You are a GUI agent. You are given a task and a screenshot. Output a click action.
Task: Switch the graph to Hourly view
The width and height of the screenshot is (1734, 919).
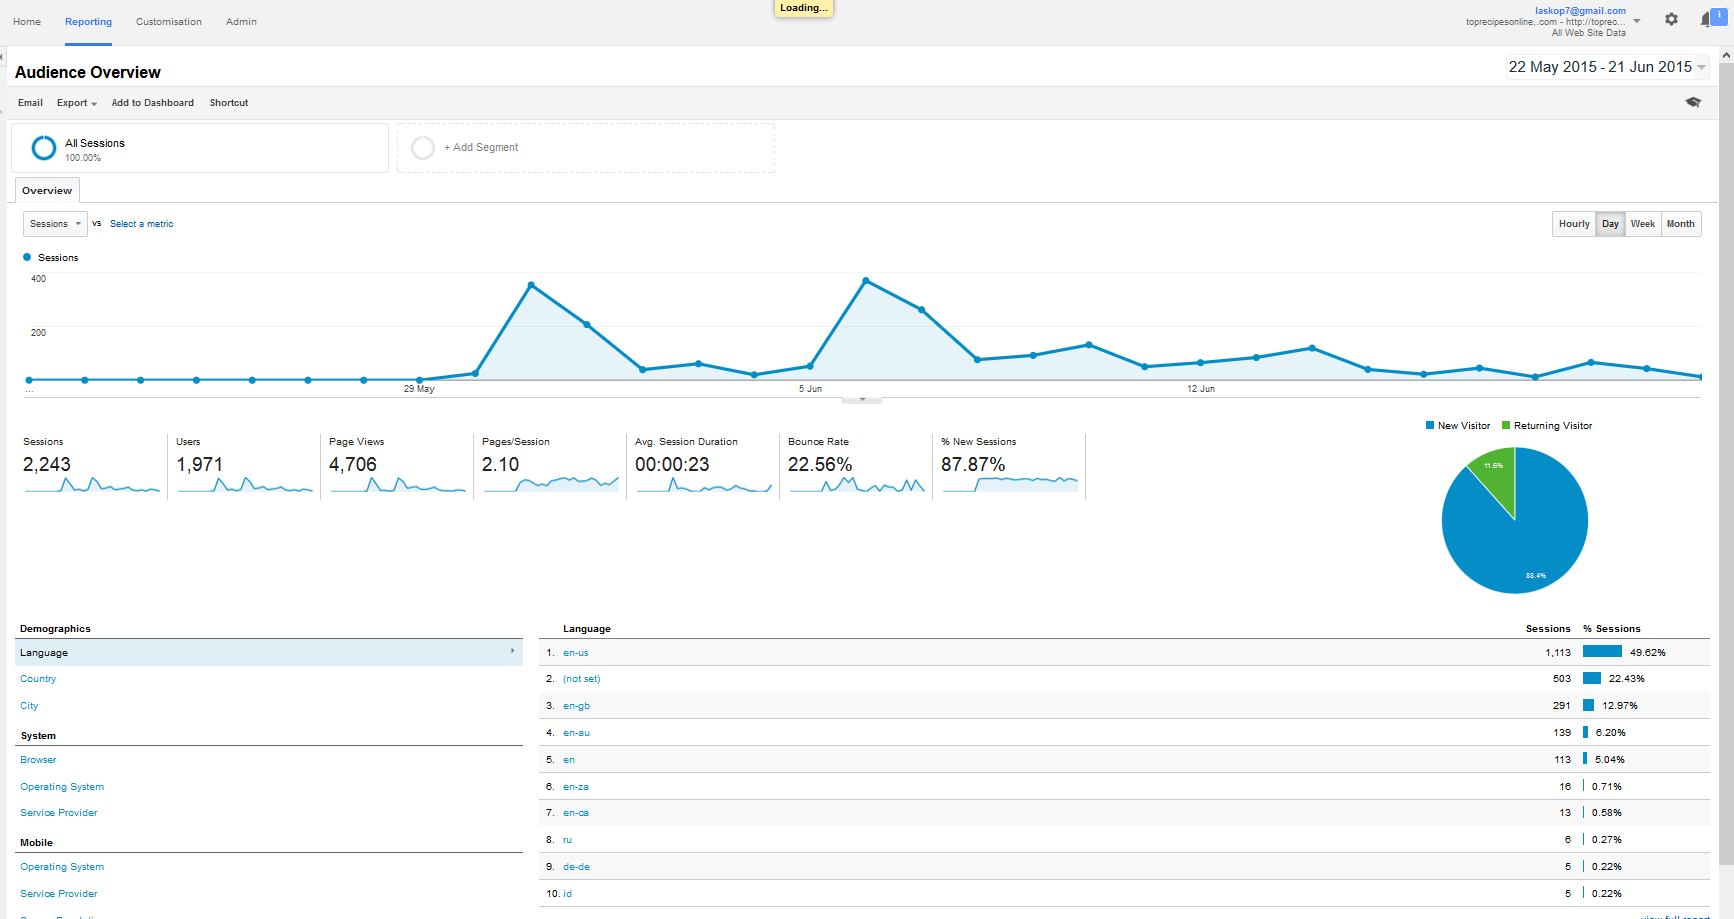point(1574,224)
